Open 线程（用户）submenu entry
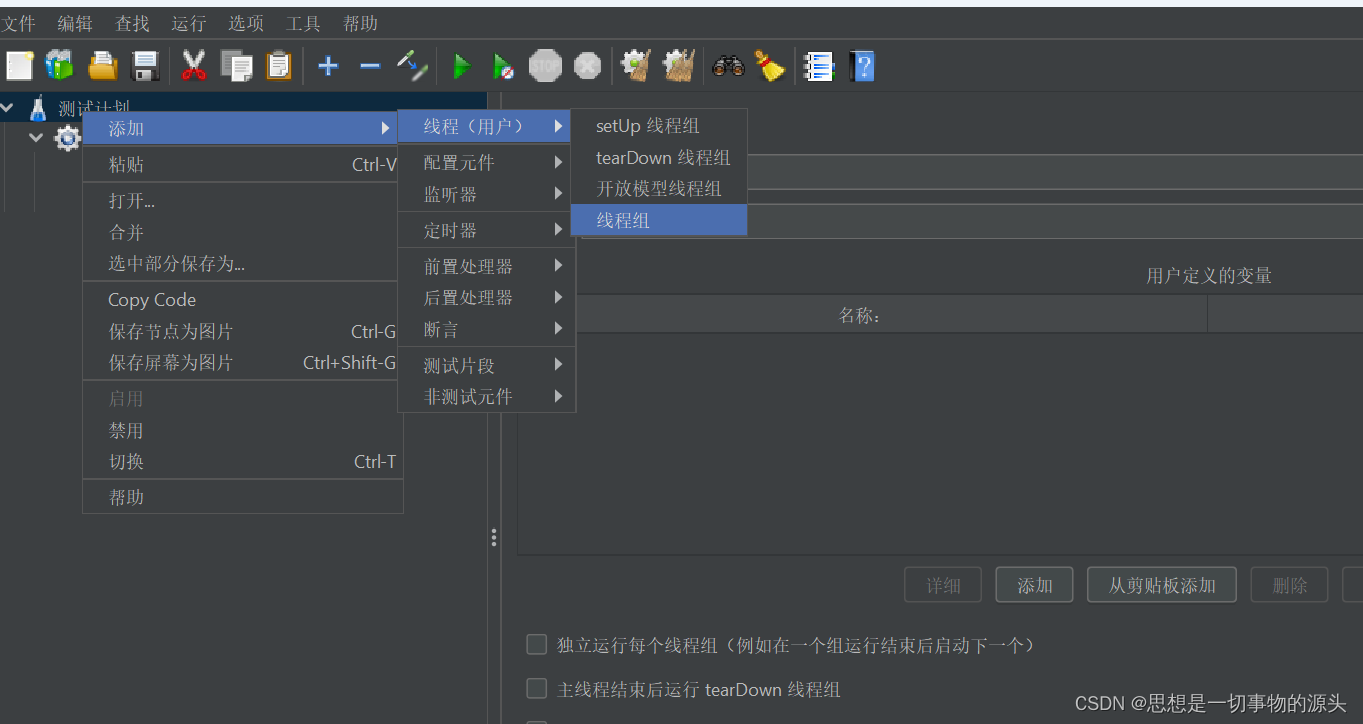The image size is (1363, 724). 484,126
